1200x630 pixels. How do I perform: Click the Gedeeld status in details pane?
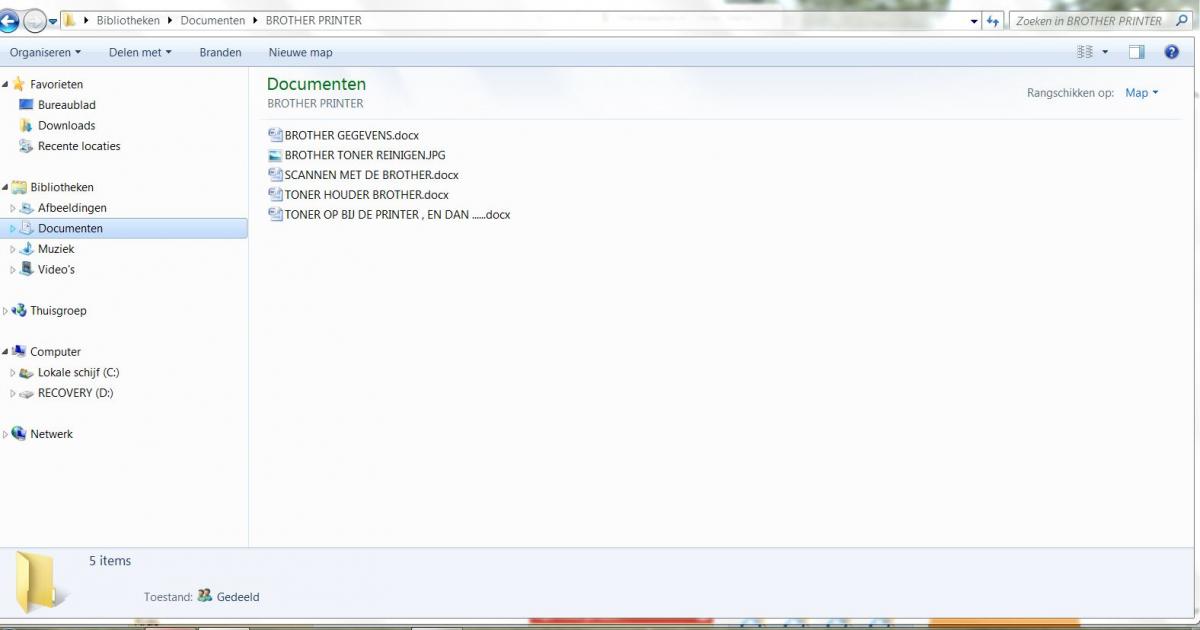[x=238, y=597]
